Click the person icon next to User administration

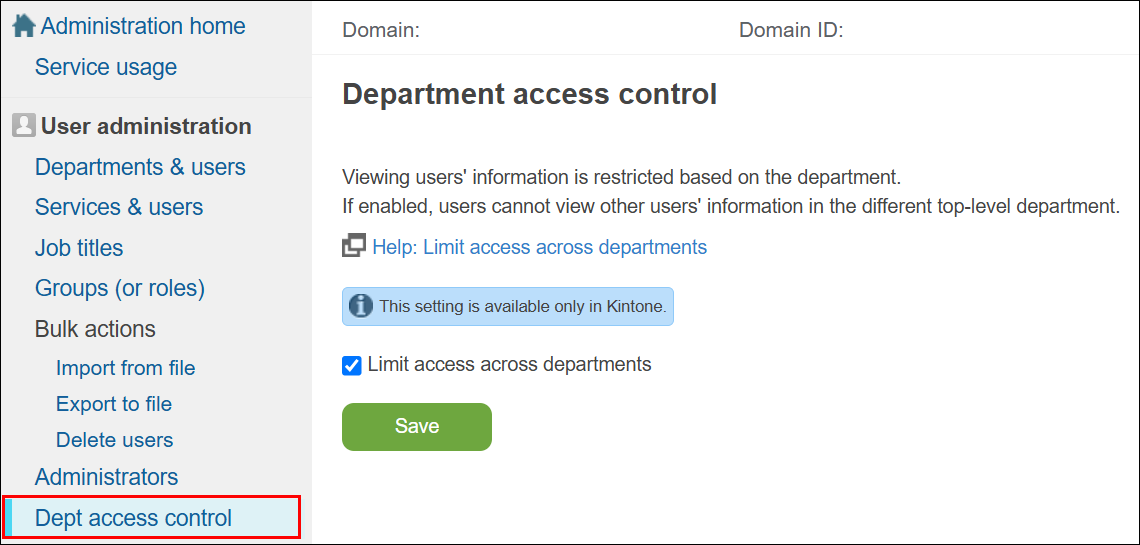click(x=23, y=126)
